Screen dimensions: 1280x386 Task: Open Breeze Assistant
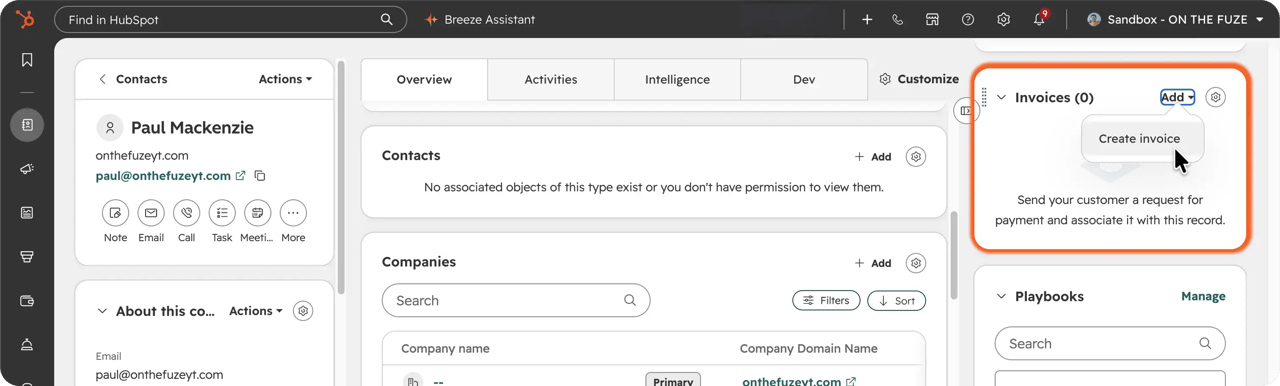pyautogui.click(x=480, y=19)
